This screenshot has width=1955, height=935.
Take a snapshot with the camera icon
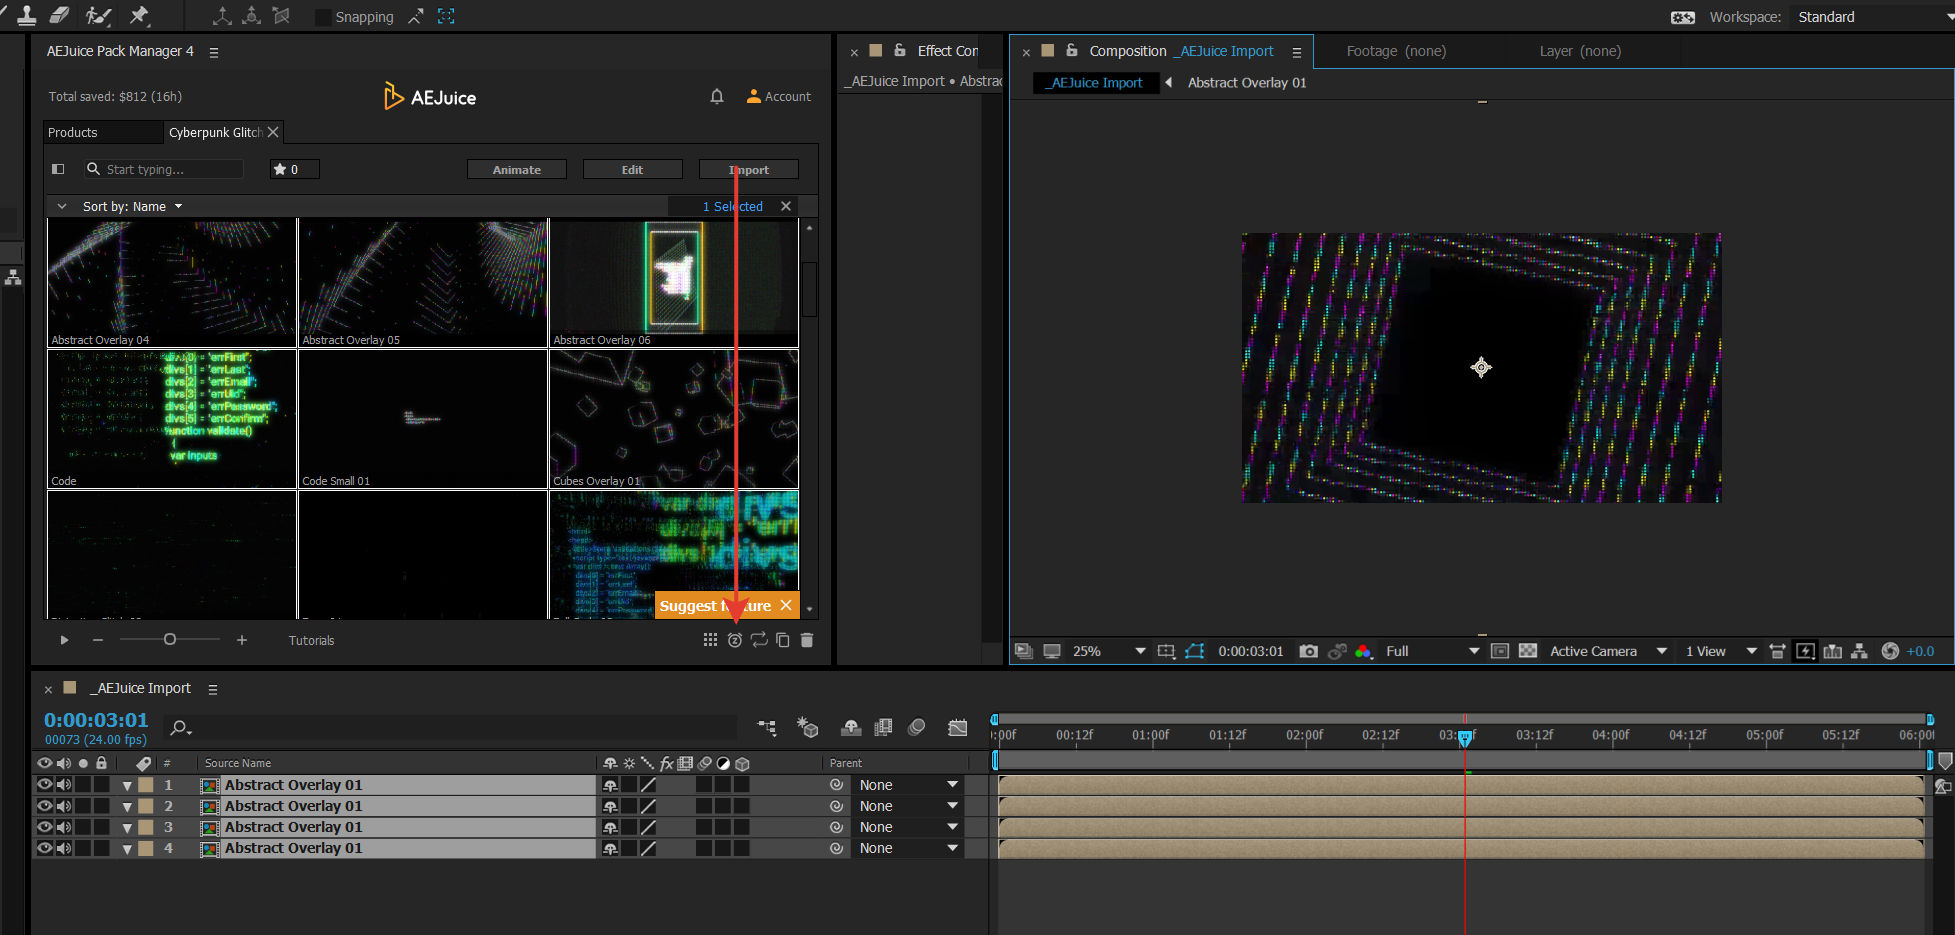[1308, 651]
